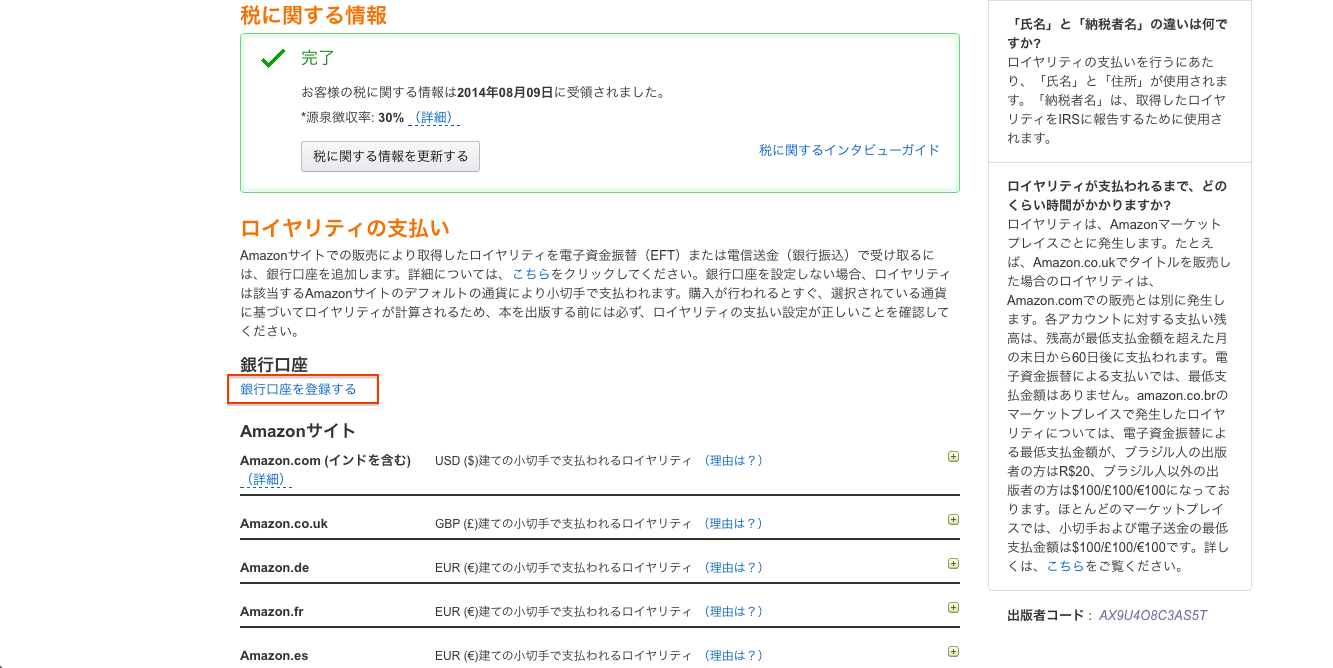Open 詳細 link under Amazon.com (インドを含む)

tap(266, 479)
